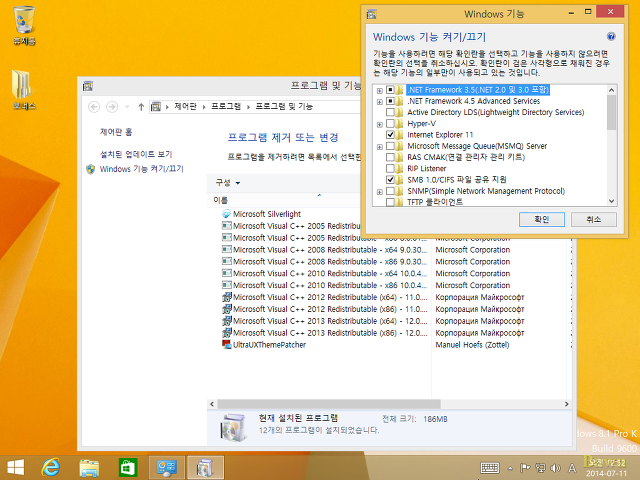Viewport: 640px width, 480px height.
Task: Open 제어판 홈 link
Action: pos(116,132)
